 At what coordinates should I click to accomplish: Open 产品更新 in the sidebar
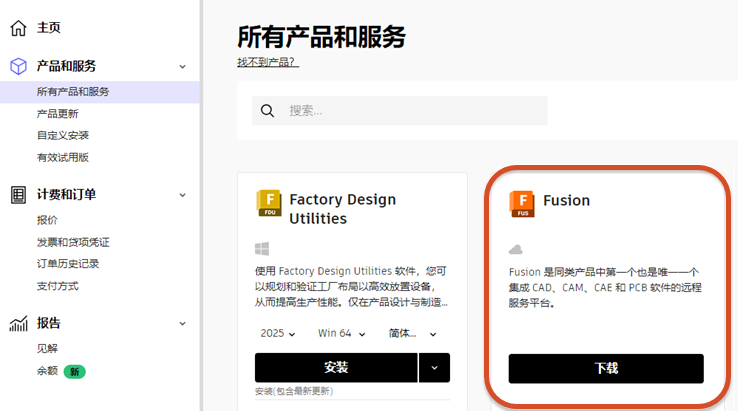point(57,114)
